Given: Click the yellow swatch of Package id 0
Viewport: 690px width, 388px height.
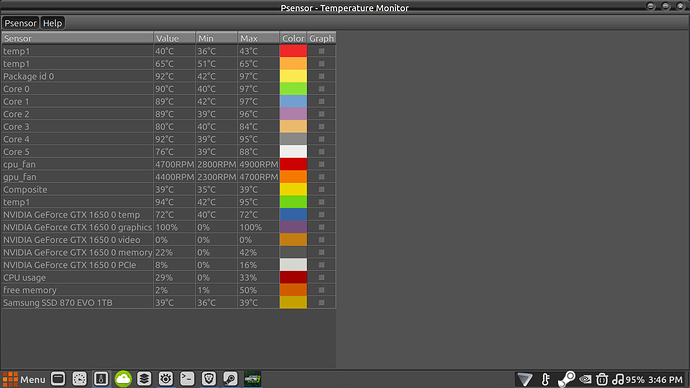Looking at the screenshot, I should click(293, 76).
